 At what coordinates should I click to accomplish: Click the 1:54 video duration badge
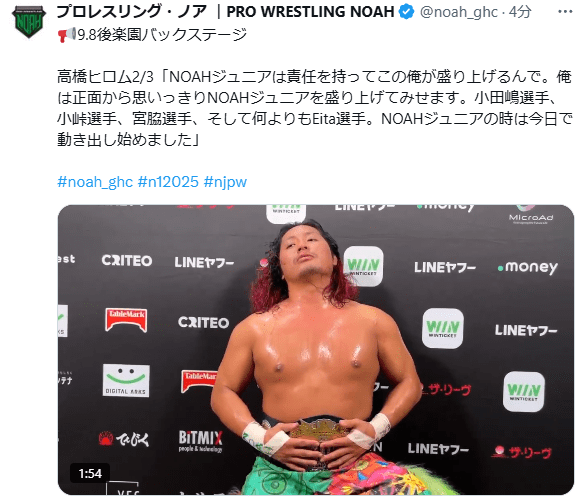coord(90,473)
